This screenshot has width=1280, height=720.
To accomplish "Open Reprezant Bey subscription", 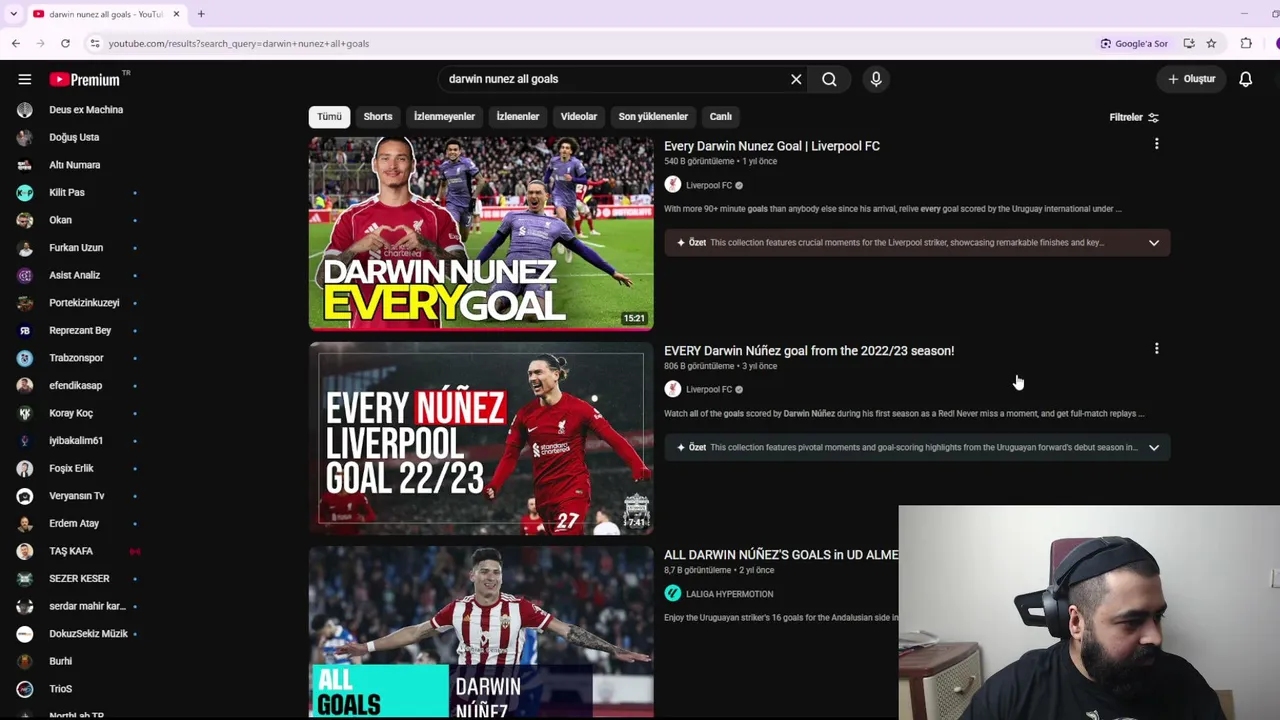I will (x=80, y=330).
